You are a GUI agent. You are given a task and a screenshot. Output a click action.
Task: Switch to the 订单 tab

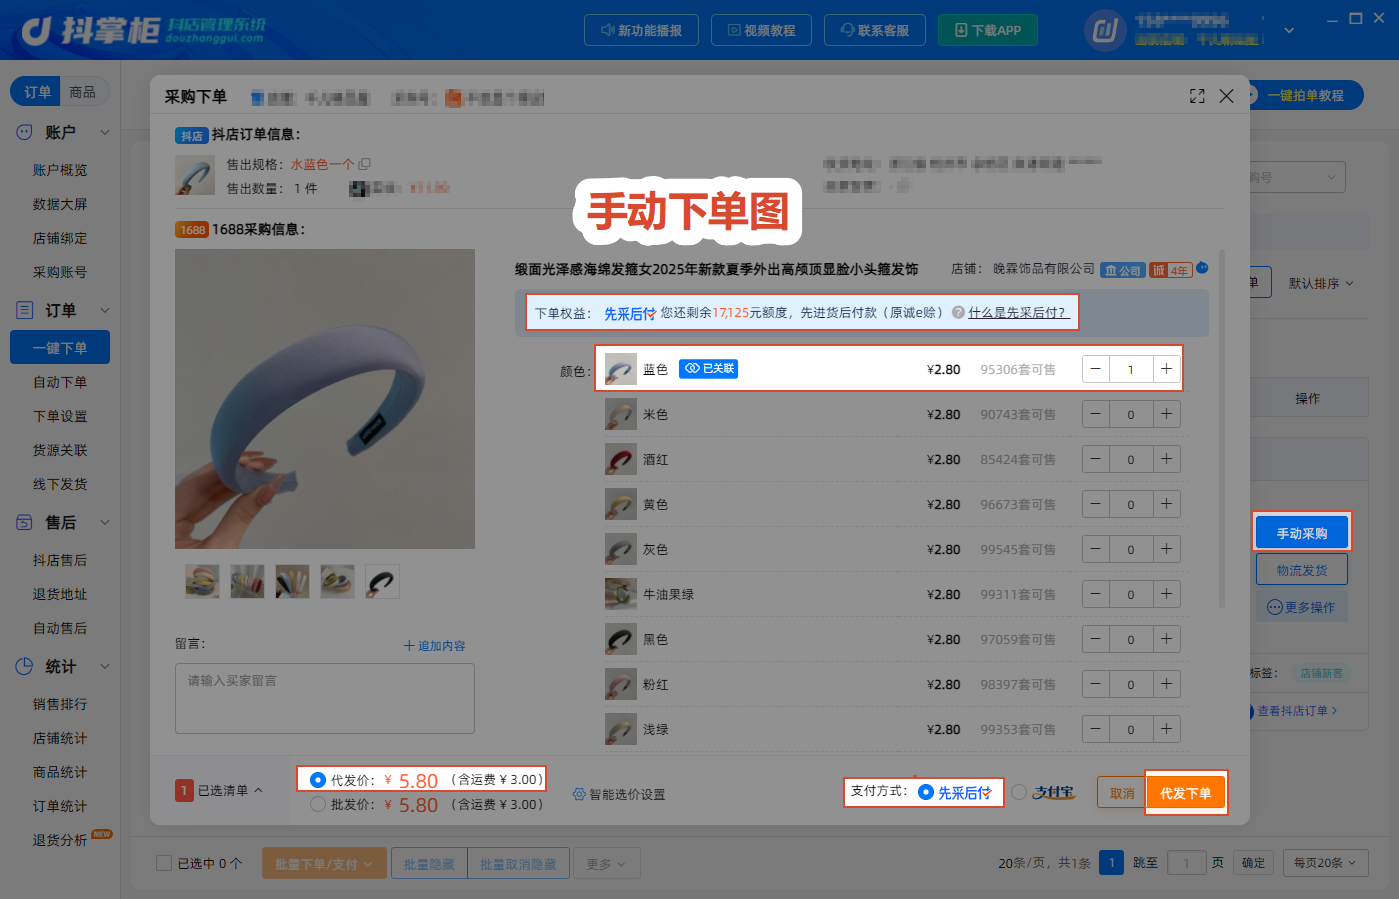coord(37,92)
